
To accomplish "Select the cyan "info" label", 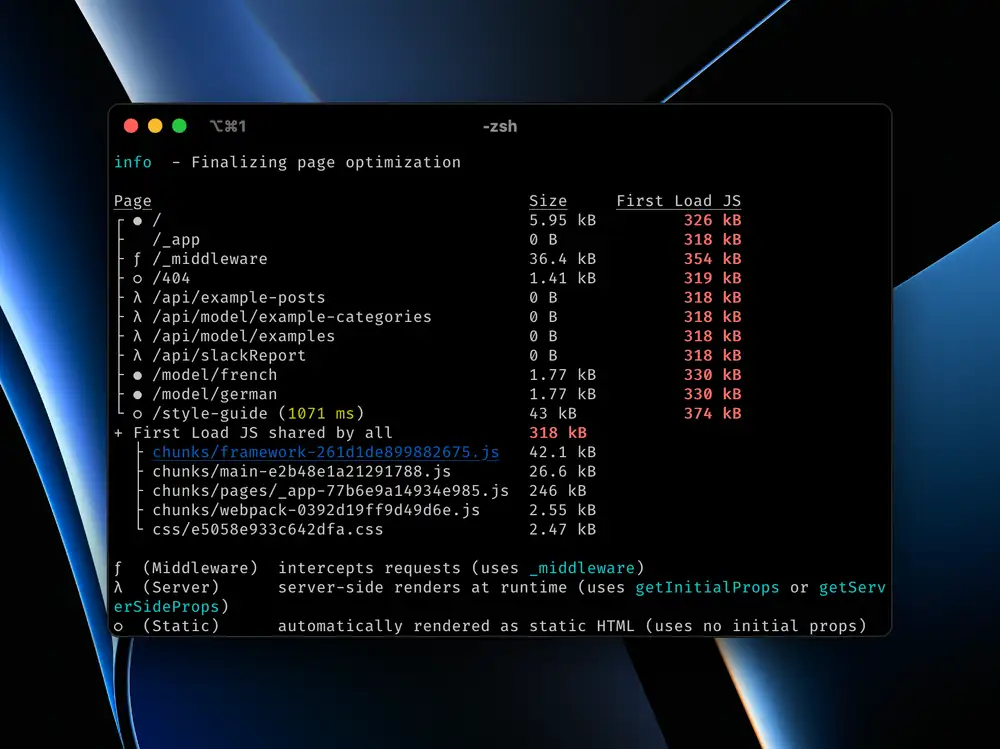I will tap(133, 162).
